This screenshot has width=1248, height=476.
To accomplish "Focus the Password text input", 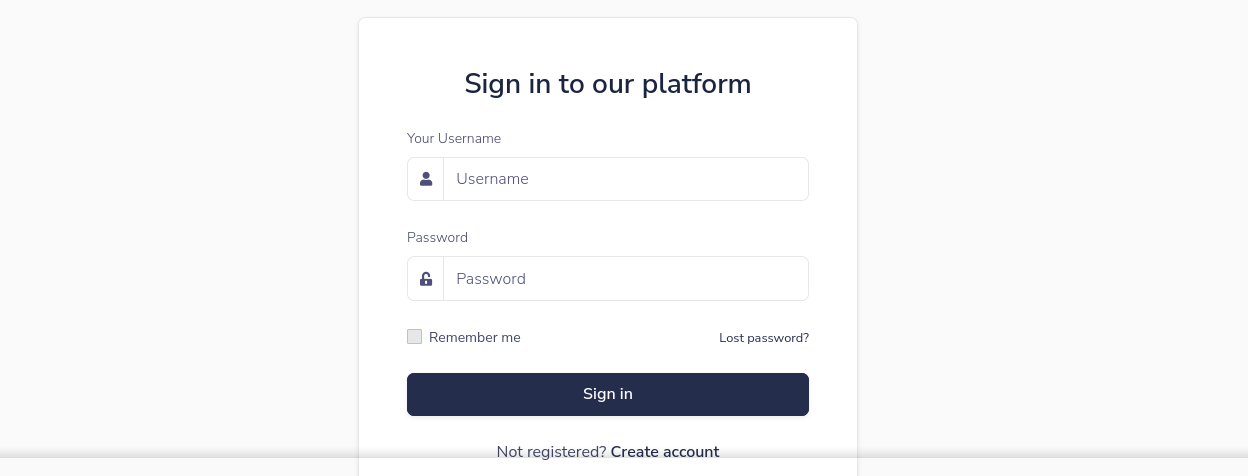I will 625,279.
